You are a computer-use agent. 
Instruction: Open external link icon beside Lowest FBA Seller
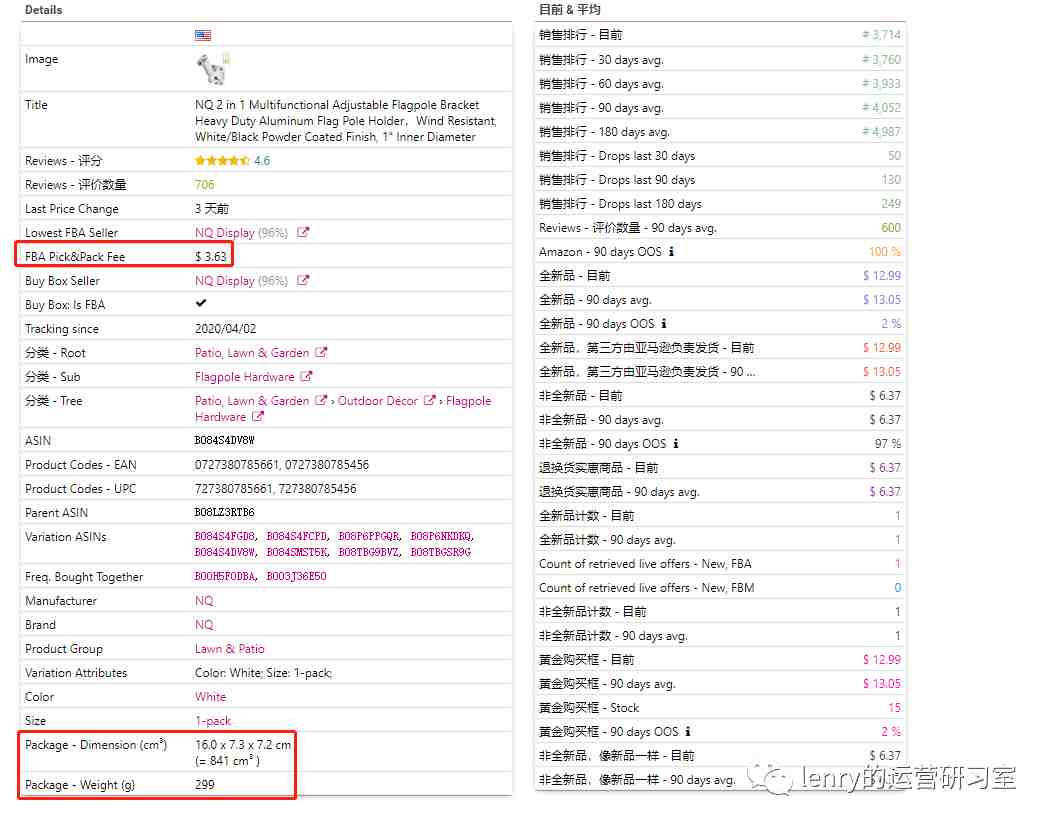(303, 233)
